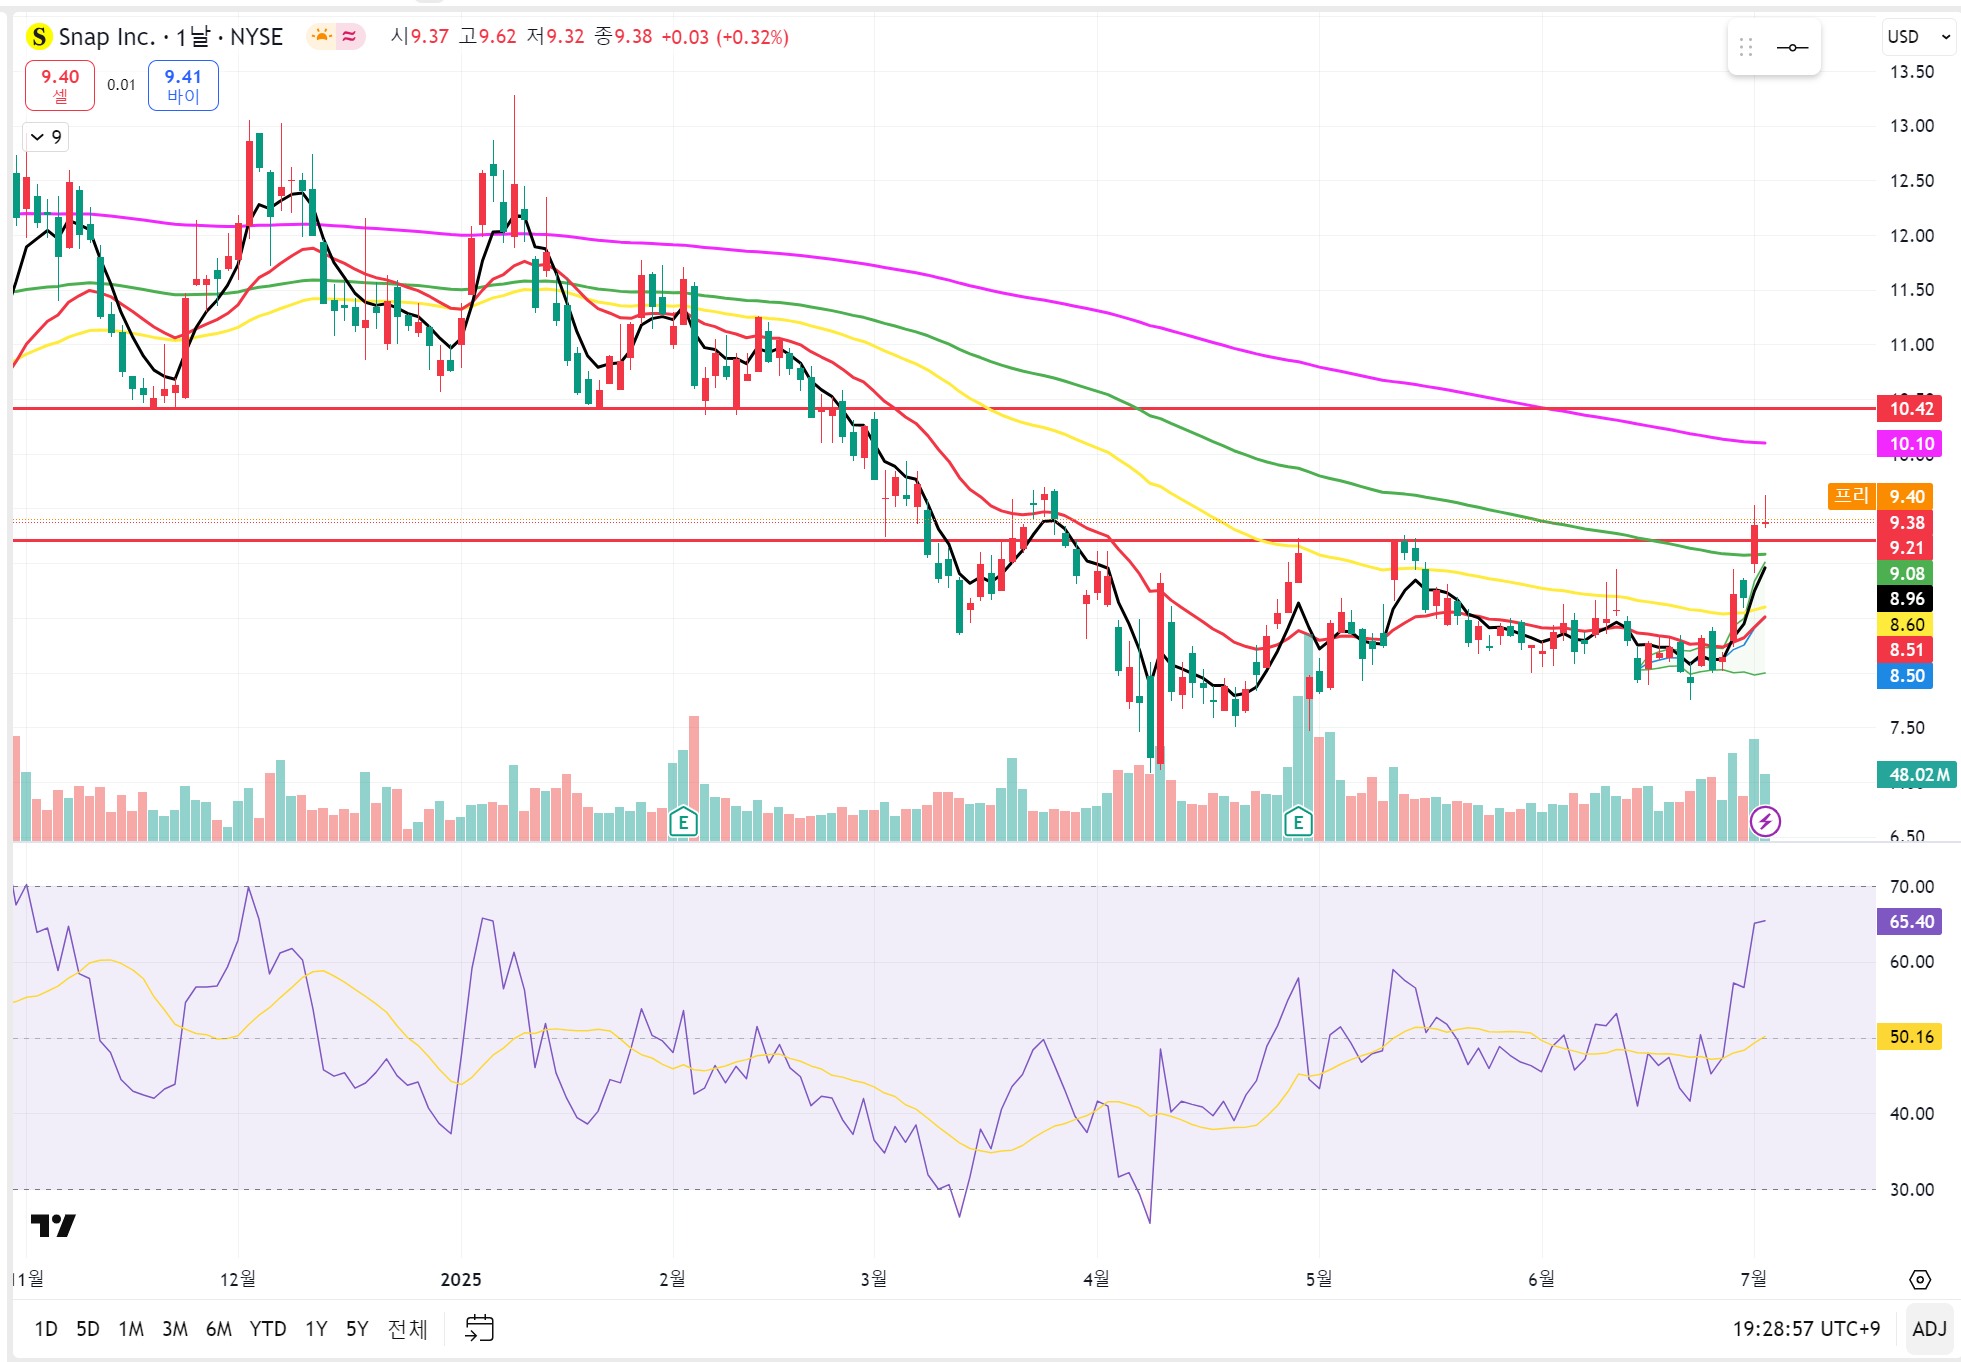
Task: Click the 8.50 blue price label
Action: [1906, 676]
